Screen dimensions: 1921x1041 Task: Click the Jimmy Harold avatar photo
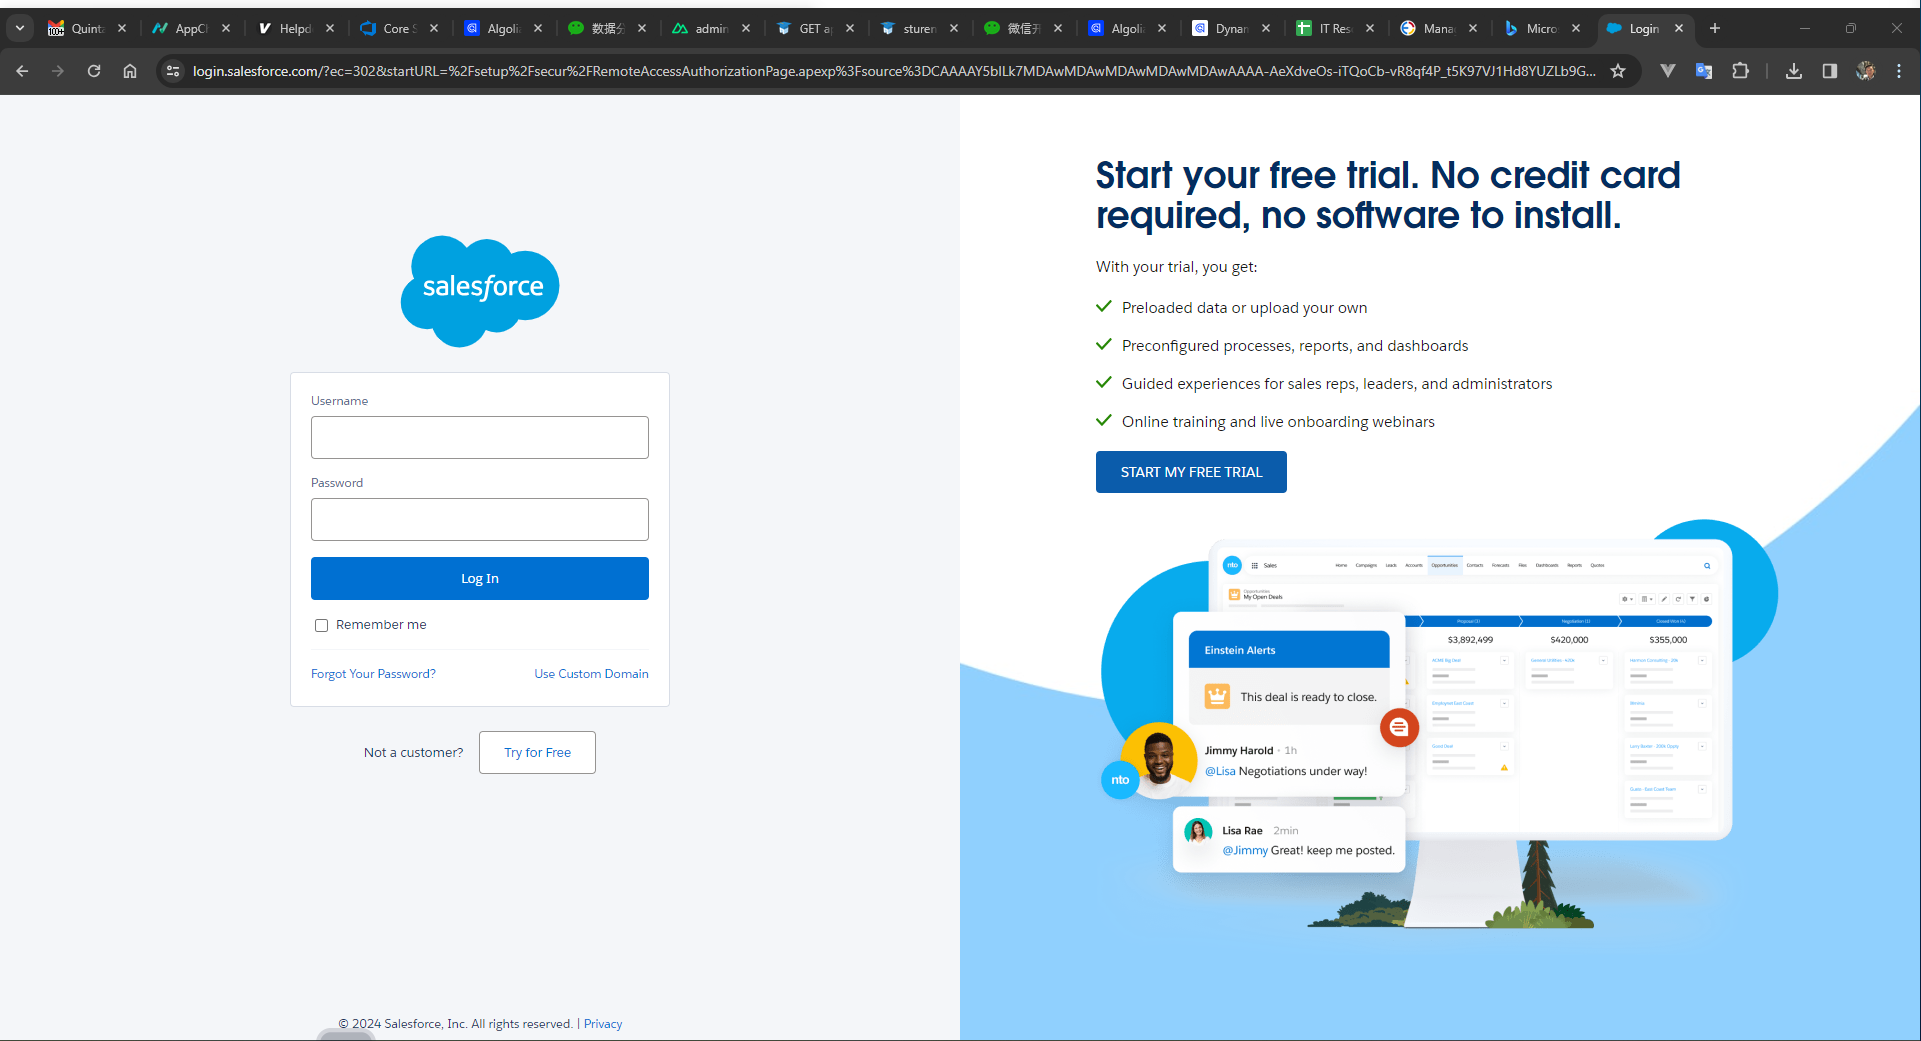click(1159, 760)
